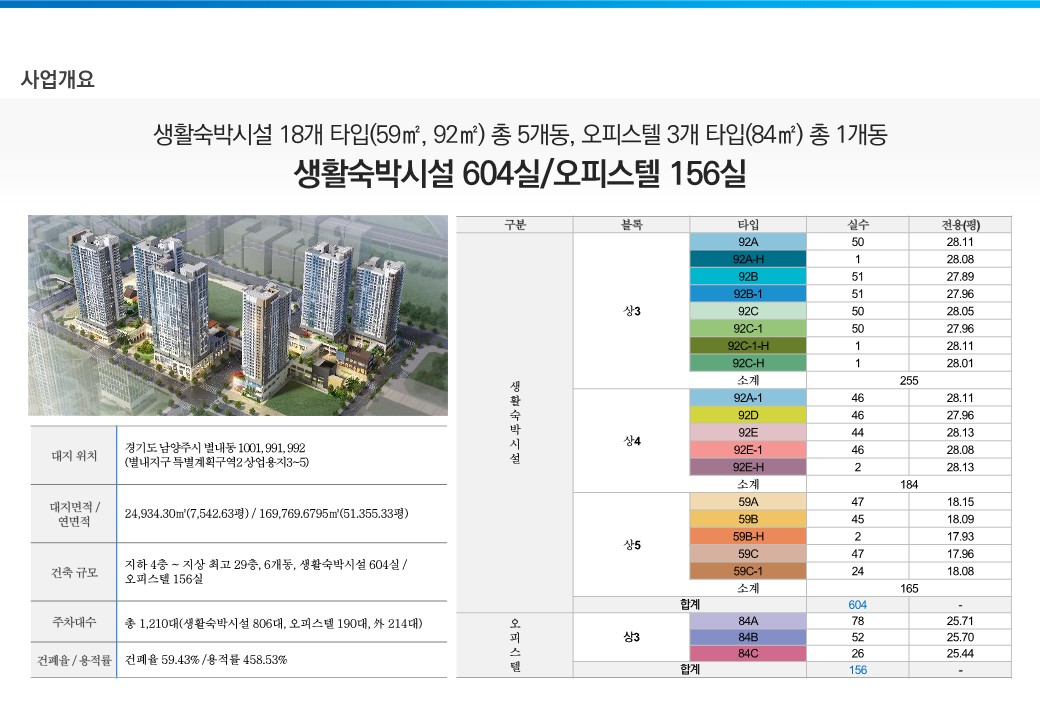
Task: Click the blue 604 total value
Action: [x=857, y=604]
